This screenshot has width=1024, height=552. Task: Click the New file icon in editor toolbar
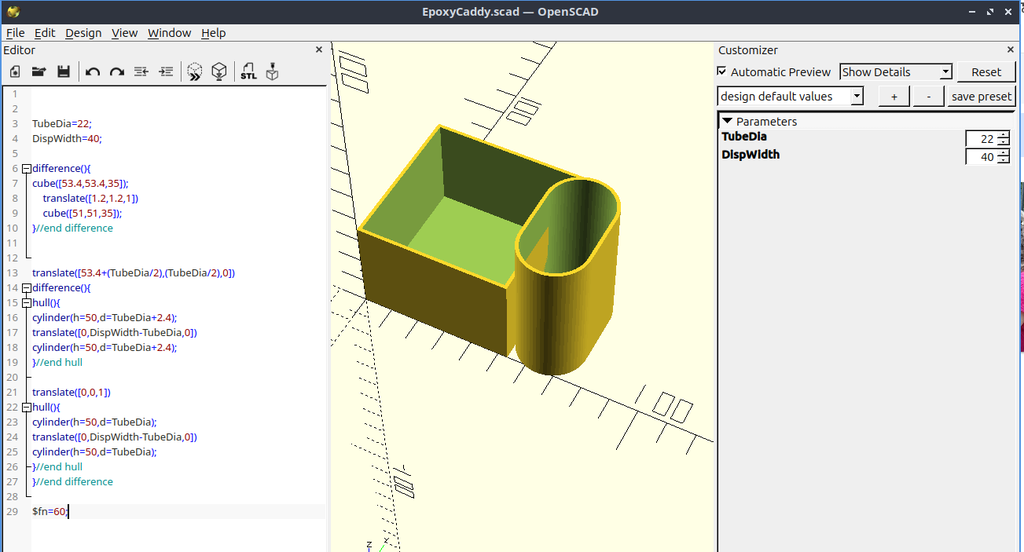(x=14, y=72)
